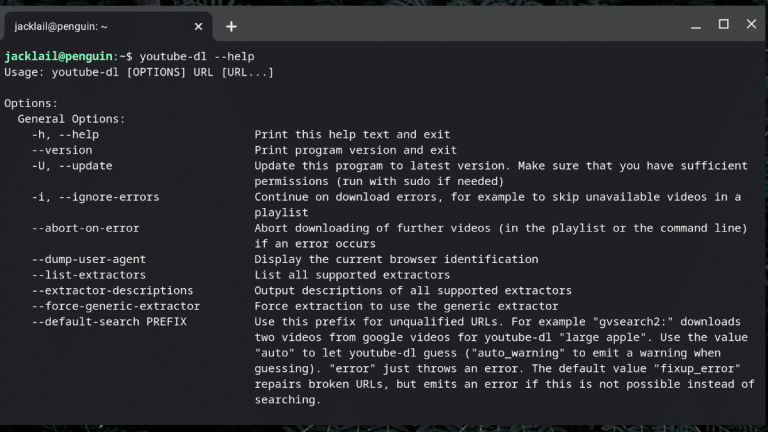
Task: Click the typed 'youtube-dl --help' command
Action: coord(196,56)
